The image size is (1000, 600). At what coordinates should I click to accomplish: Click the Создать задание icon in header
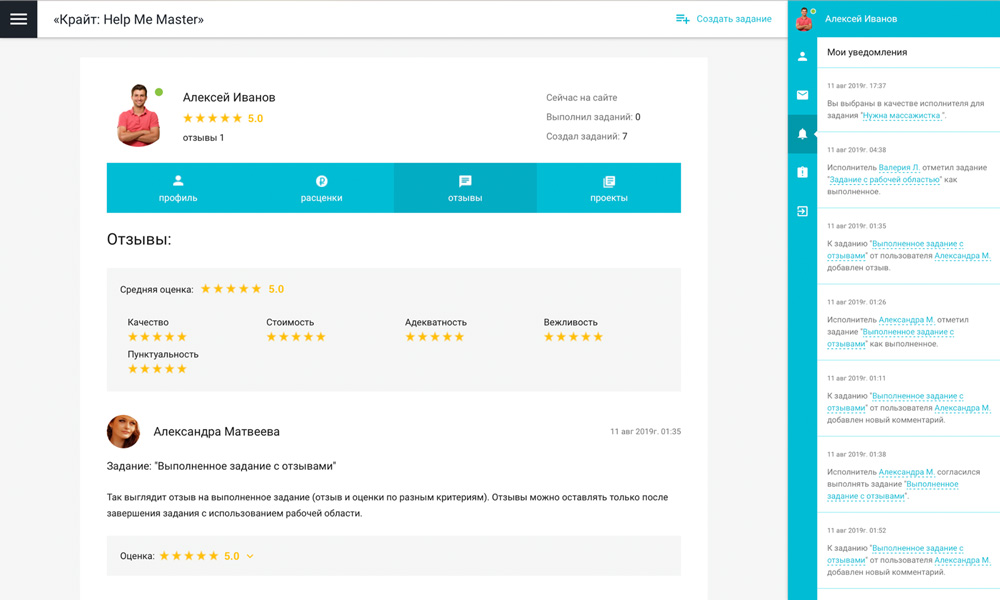[683, 19]
